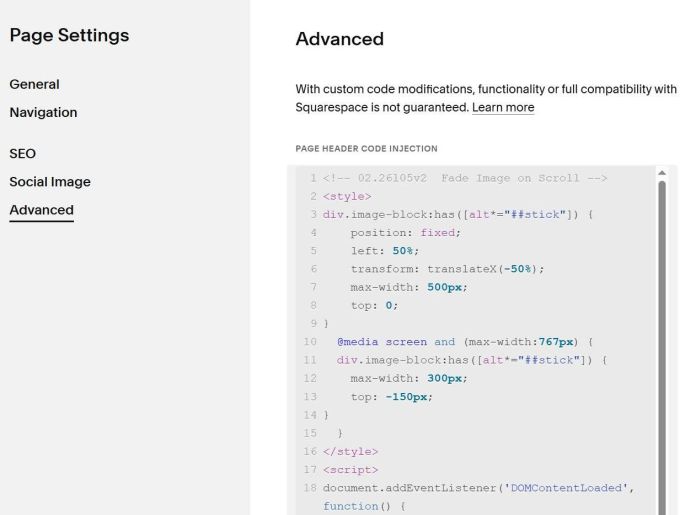Place cursor on the opening style tag

coord(347,196)
